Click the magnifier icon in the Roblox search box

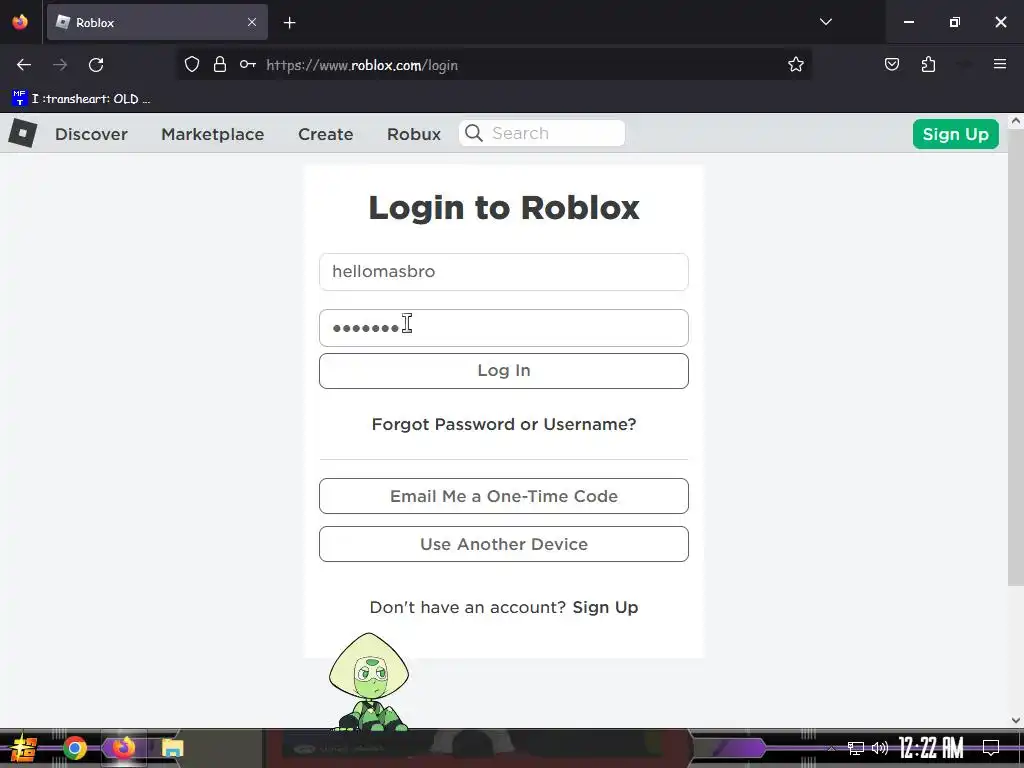pos(474,133)
